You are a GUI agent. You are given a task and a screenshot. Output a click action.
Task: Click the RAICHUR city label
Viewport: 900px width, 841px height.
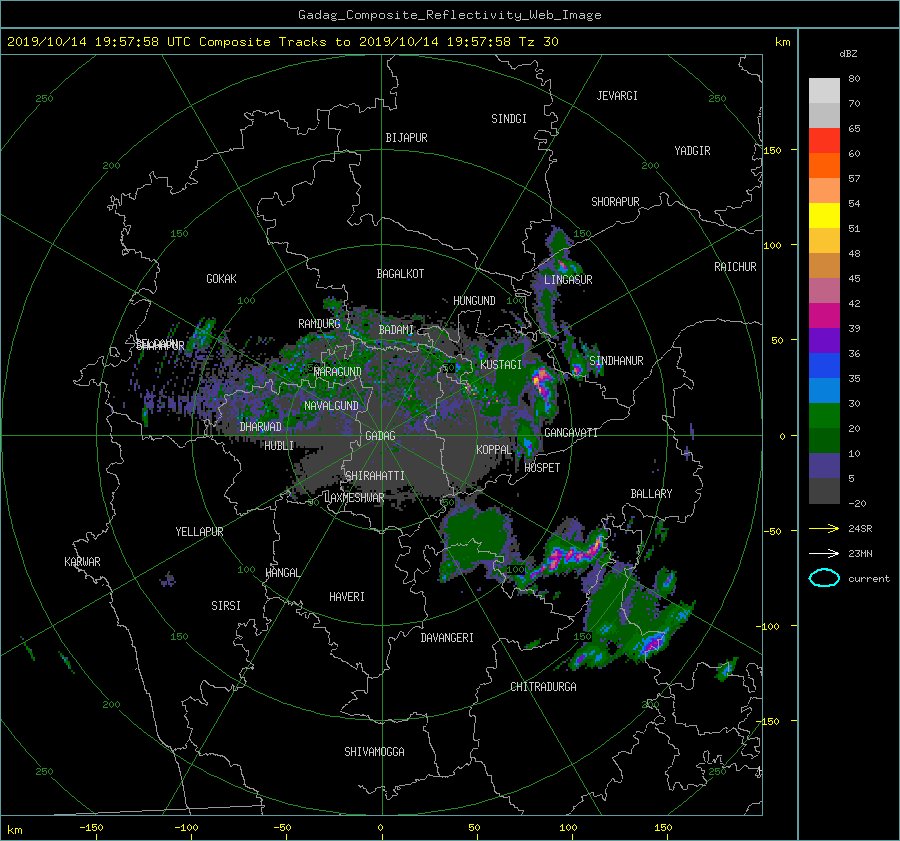click(735, 267)
